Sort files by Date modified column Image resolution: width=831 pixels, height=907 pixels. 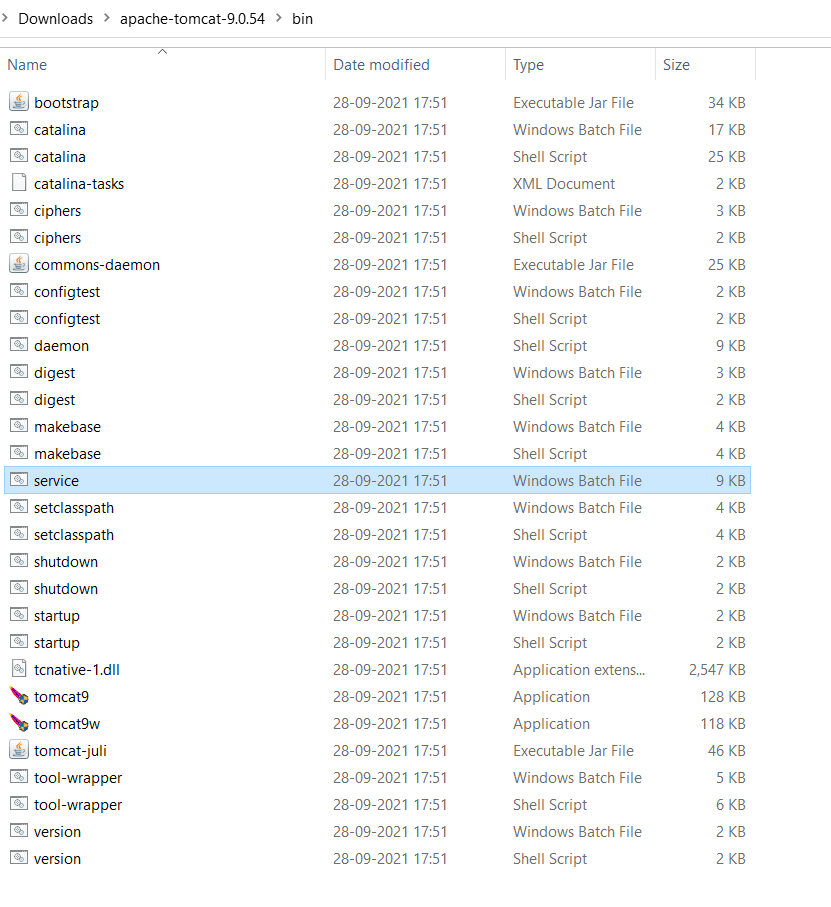tap(415, 65)
